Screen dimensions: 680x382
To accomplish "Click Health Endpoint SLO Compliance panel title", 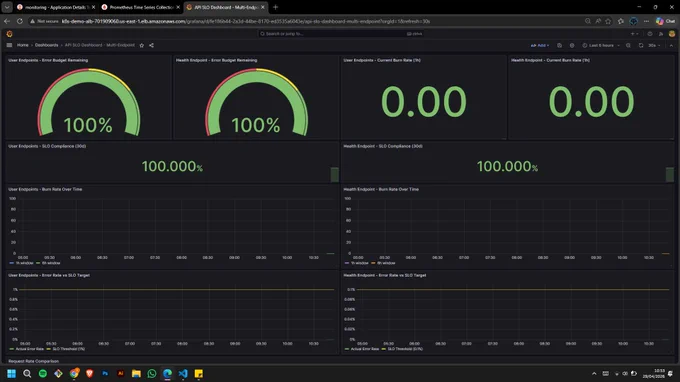I will pyautogui.click(x=383, y=146).
